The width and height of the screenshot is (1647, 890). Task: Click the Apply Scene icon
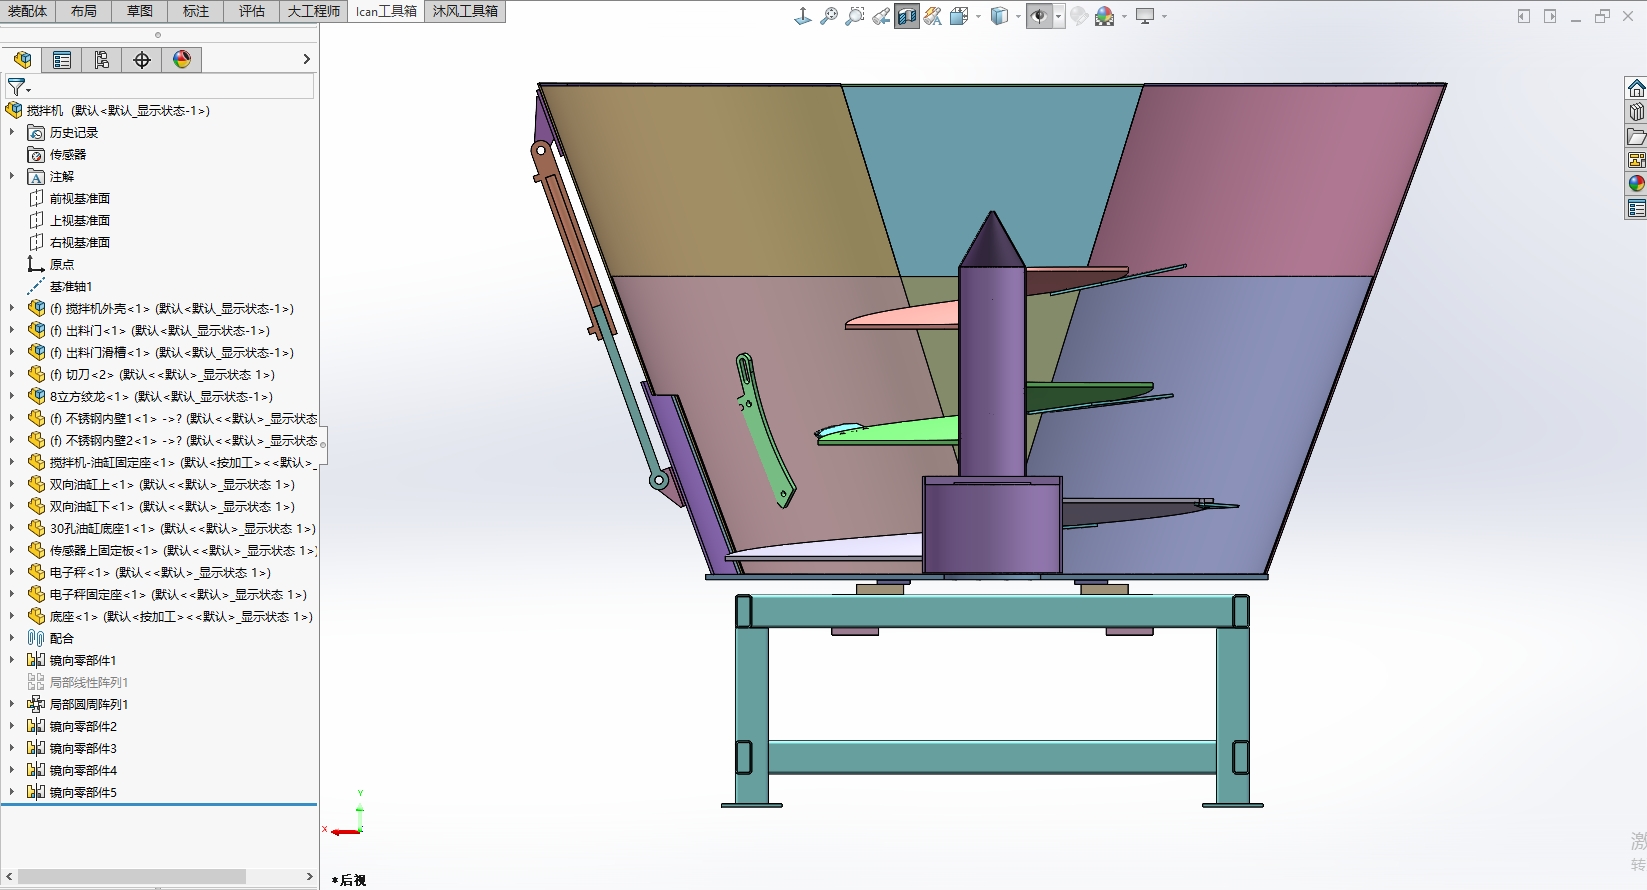click(x=1105, y=16)
